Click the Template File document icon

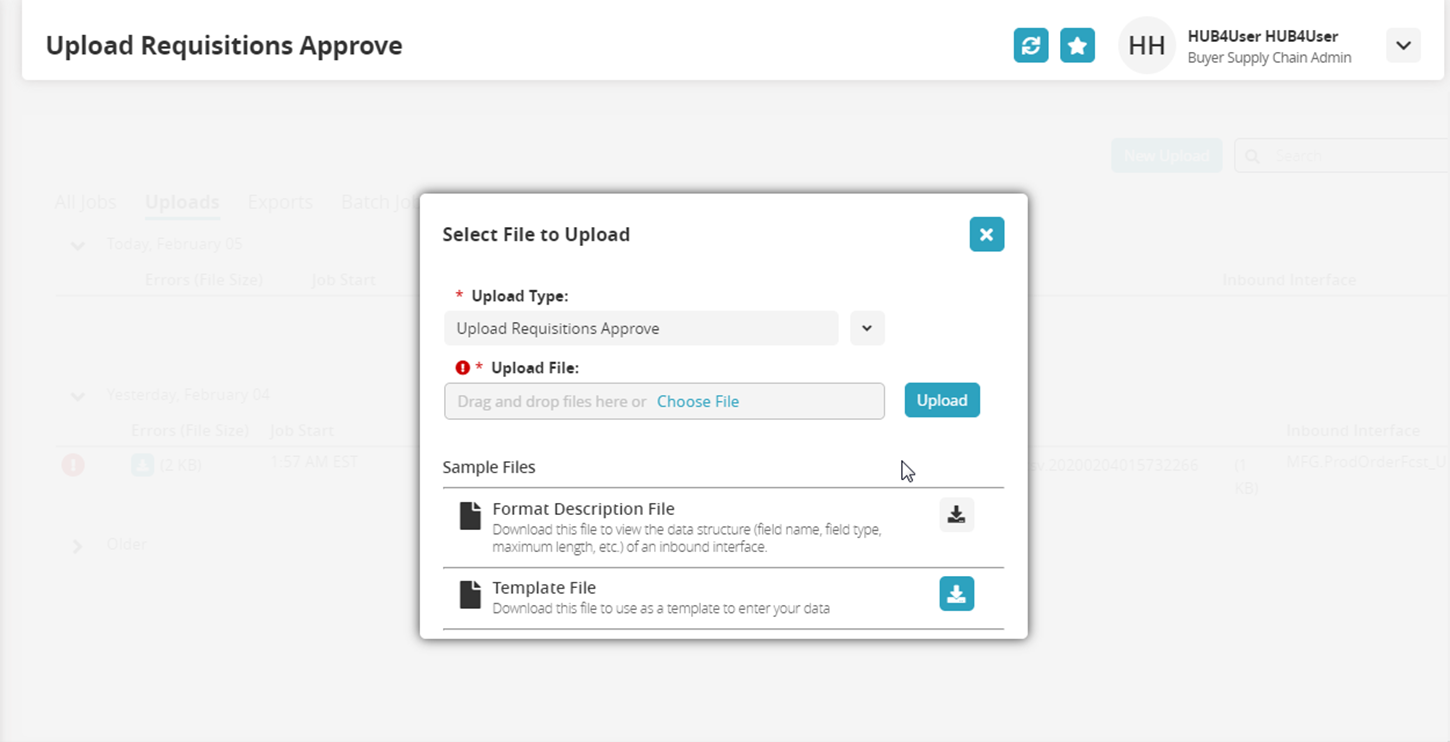click(x=470, y=595)
